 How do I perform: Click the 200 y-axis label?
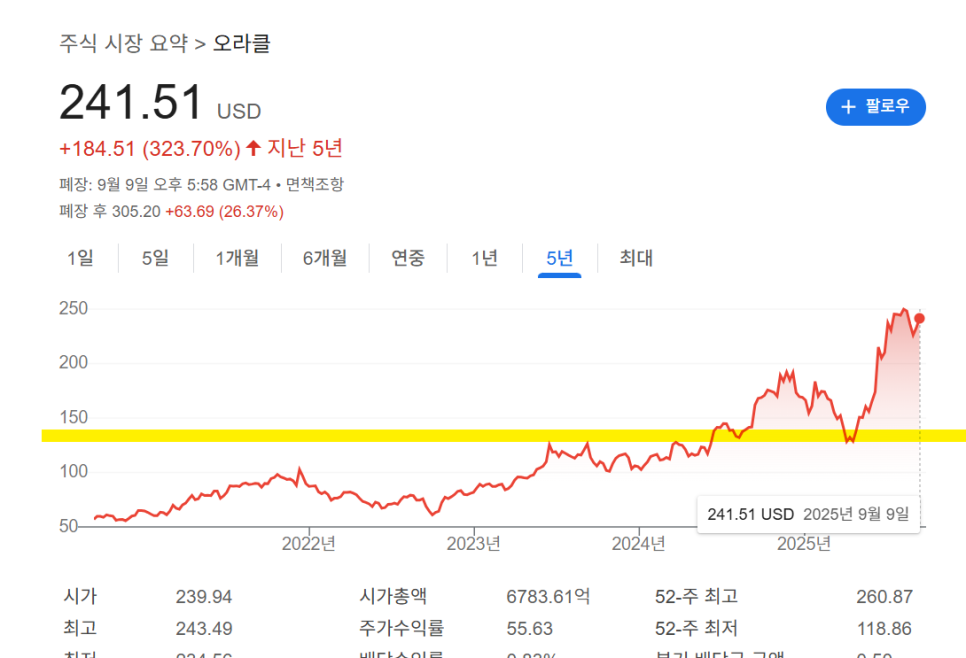pyautogui.click(x=73, y=362)
